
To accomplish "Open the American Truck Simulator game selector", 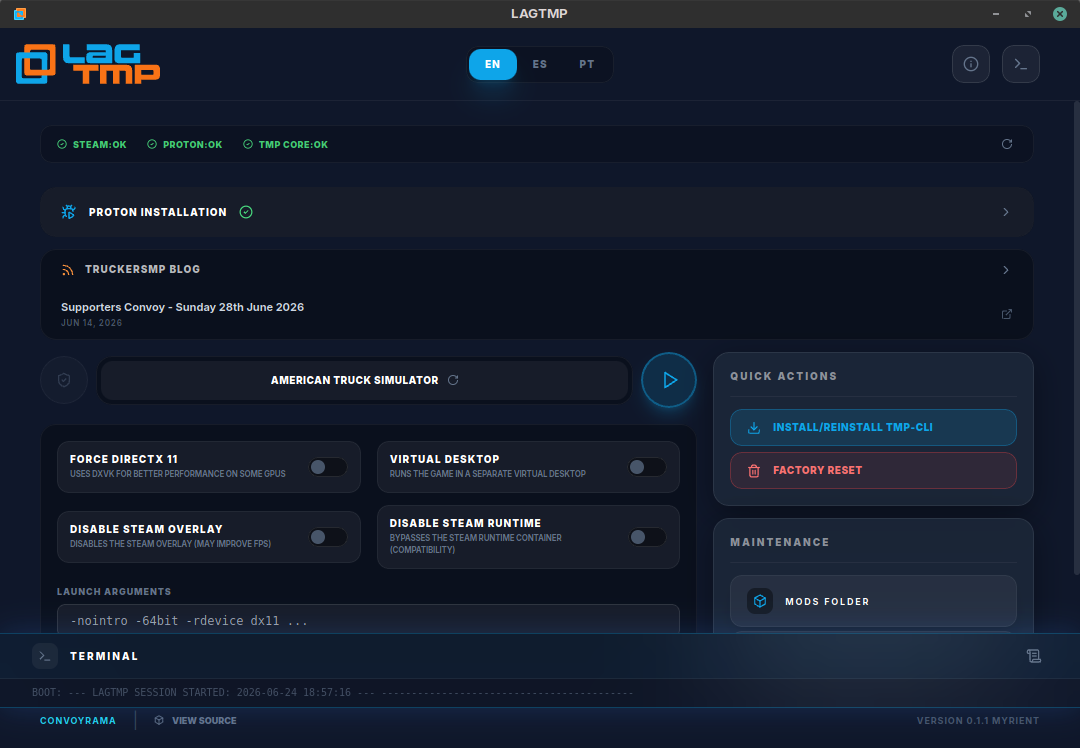I will coord(364,380).
